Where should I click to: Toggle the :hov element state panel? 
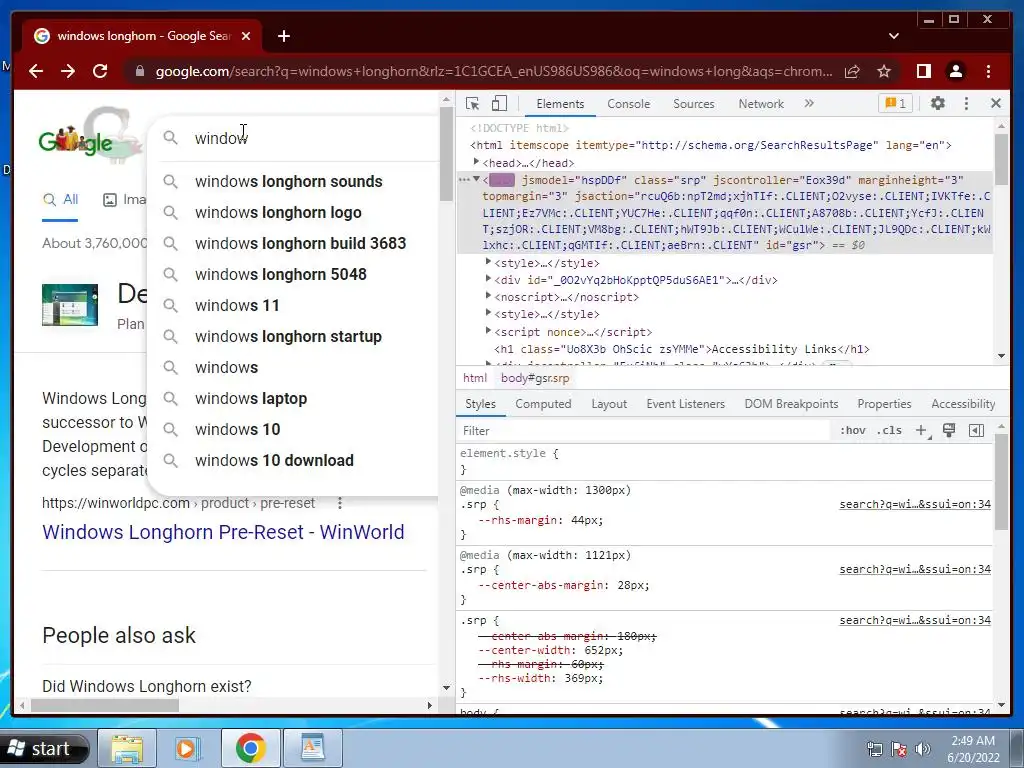[x=852, y=430]
